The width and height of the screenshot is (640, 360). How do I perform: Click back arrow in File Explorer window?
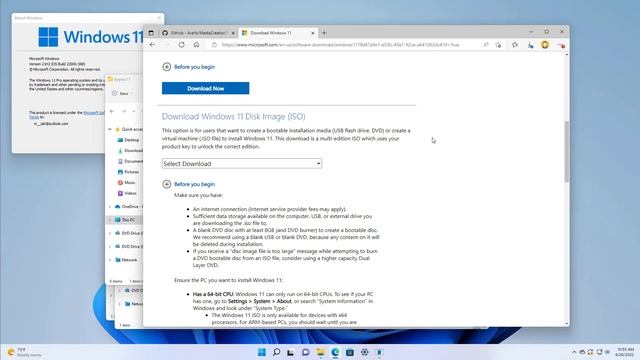[x=112, y=111]
